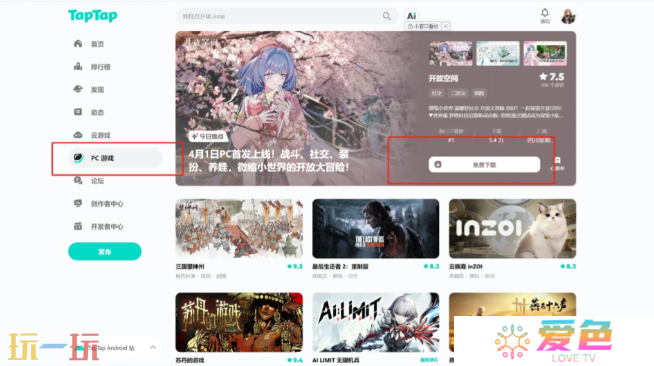Viewport: 654px width, 366px height.
Task: Select the first banner screenshot thumbnail
Action: tap(450, 53)
